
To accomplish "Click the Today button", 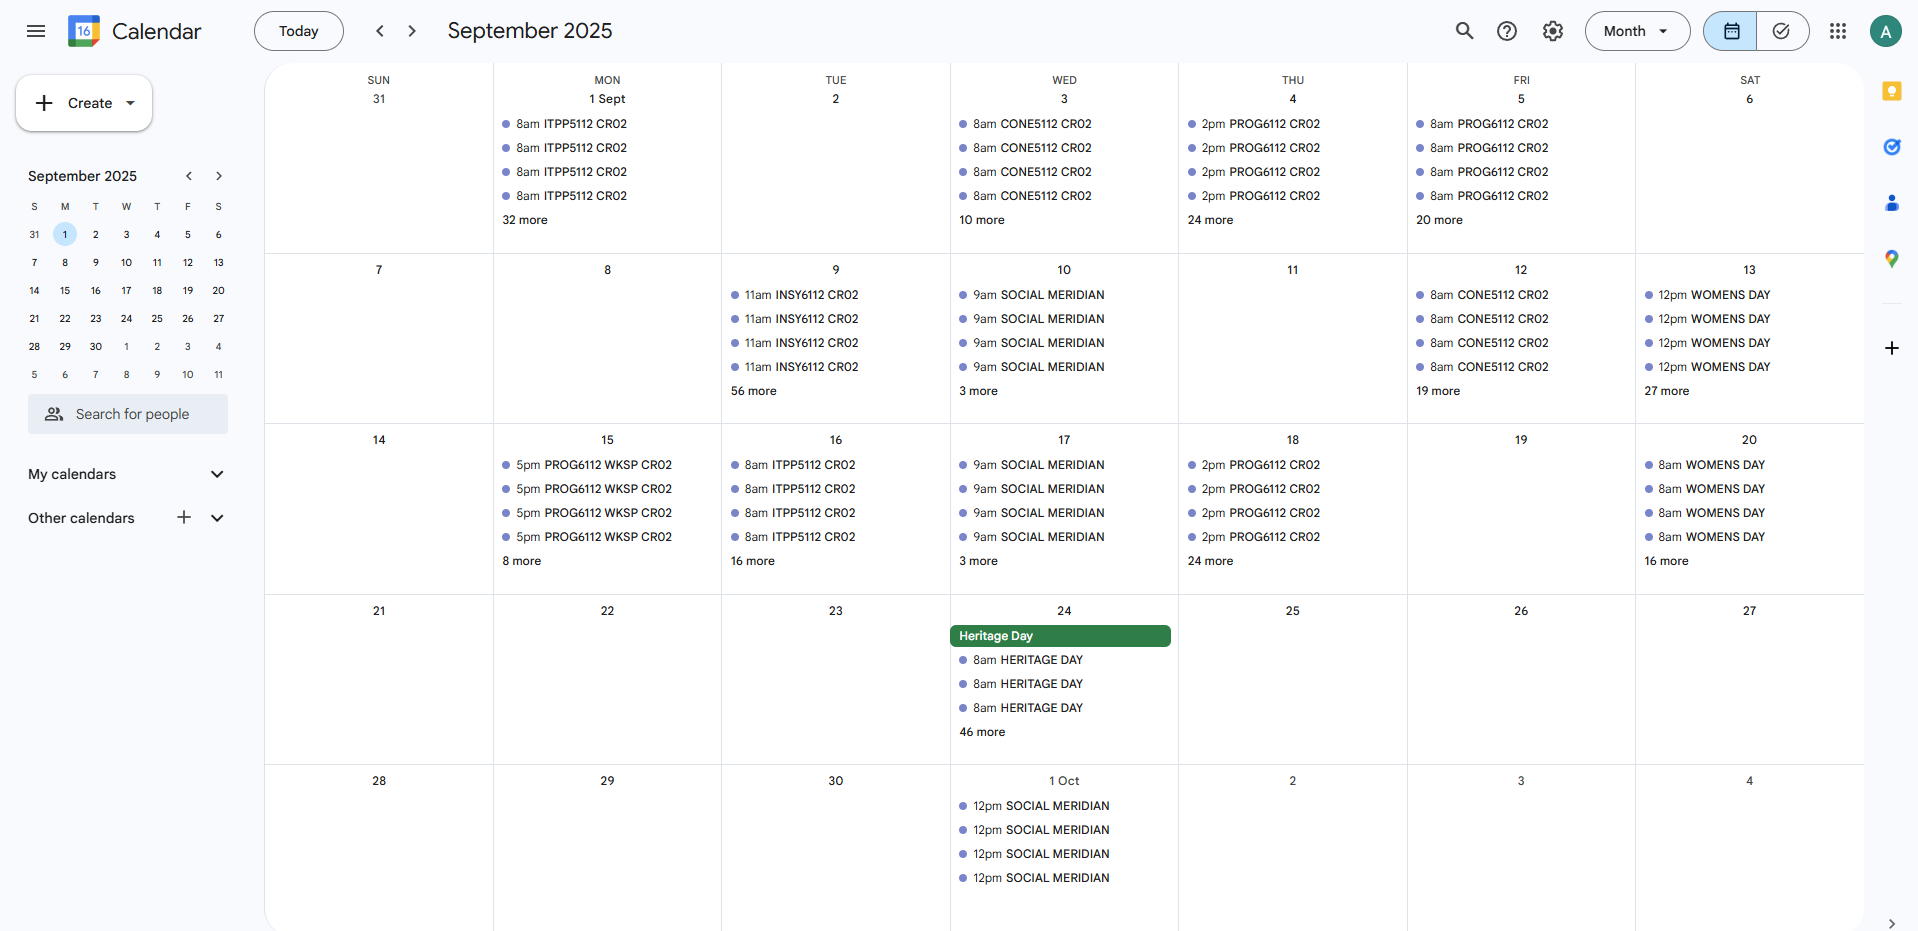I will (x=298, y=31).
